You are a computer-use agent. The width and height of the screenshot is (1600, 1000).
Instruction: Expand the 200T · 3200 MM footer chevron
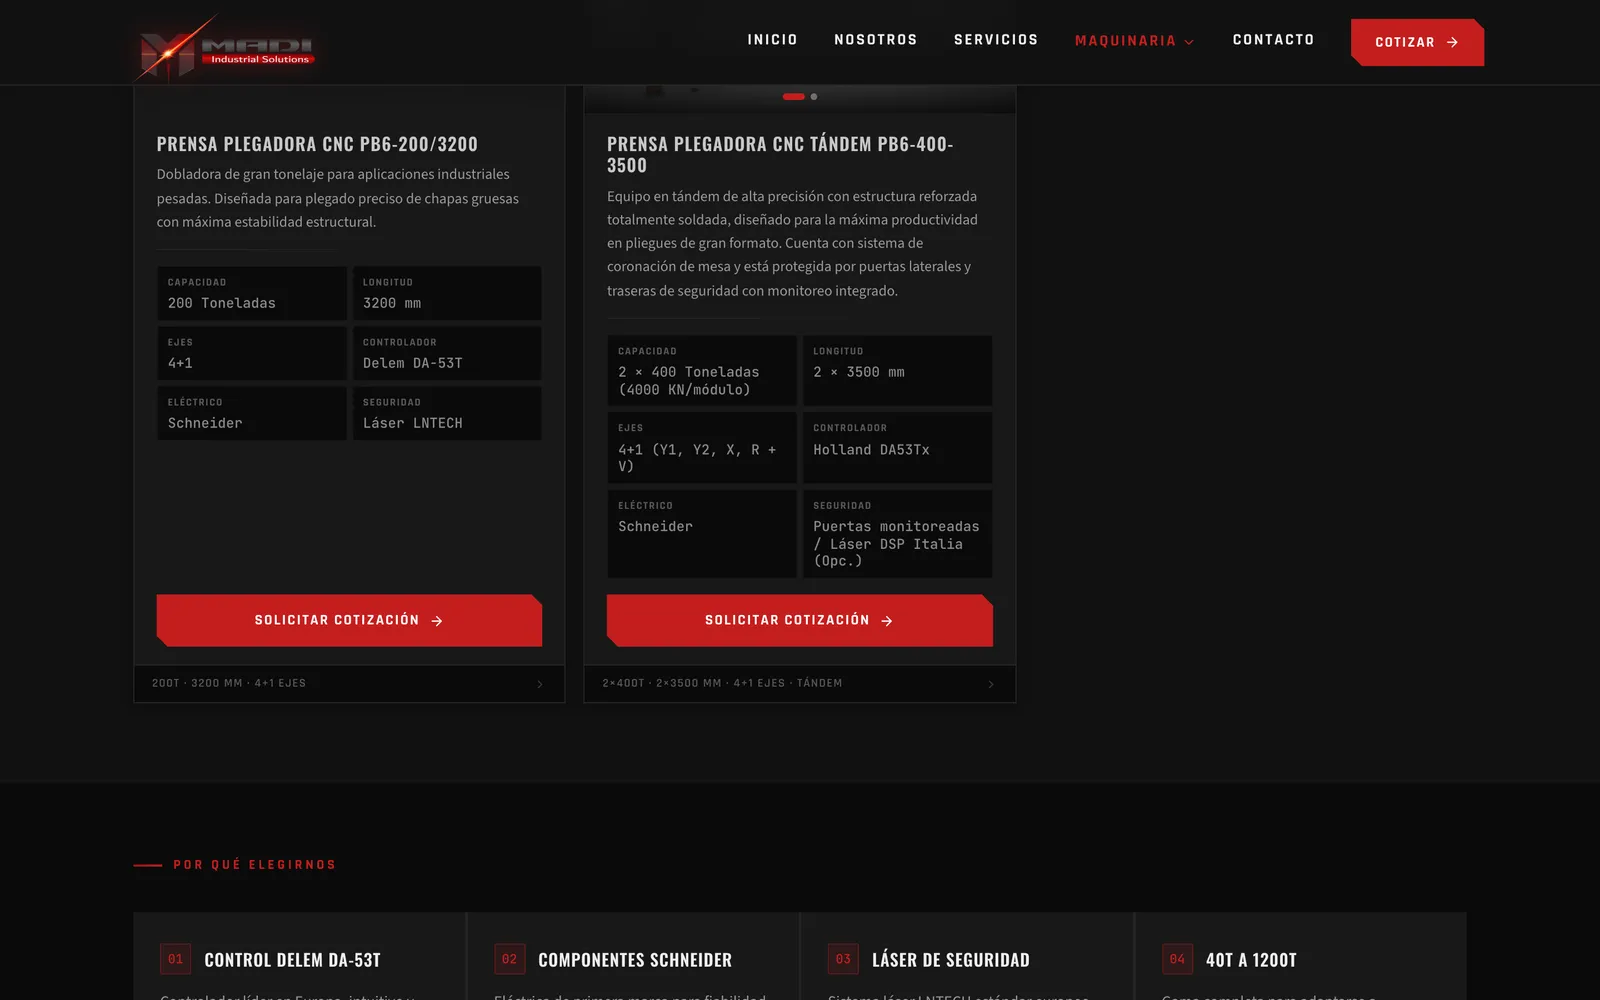pos(540,684)
